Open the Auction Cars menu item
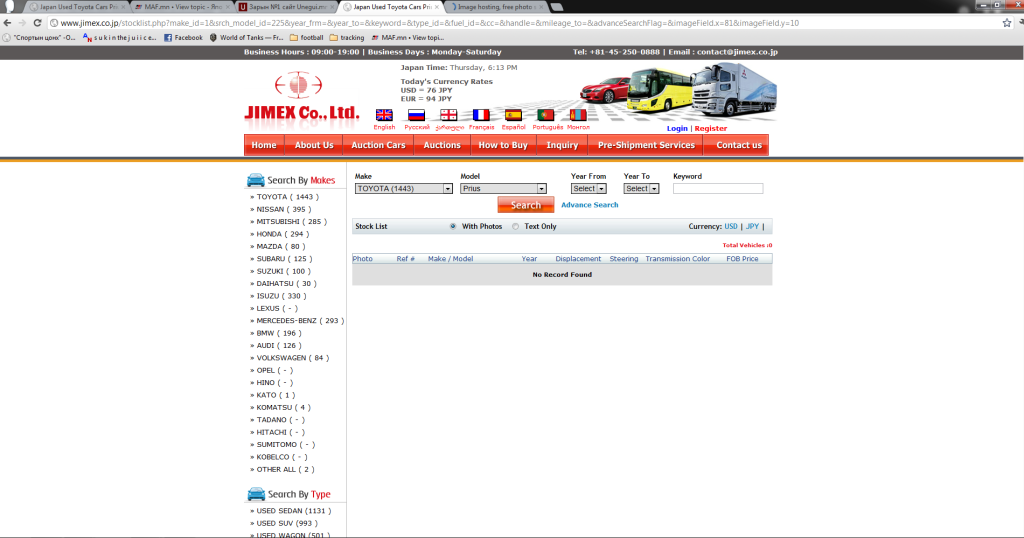Screen dimensions: 1024x538 [x=378, y=145]
